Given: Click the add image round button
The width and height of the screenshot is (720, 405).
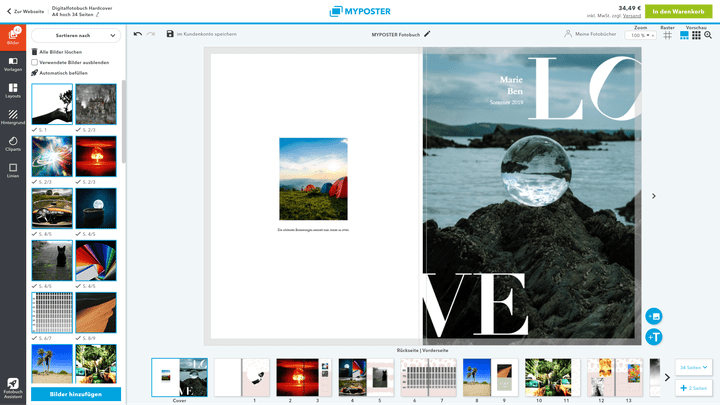Looking at the screenshot, I should [654, 316].
